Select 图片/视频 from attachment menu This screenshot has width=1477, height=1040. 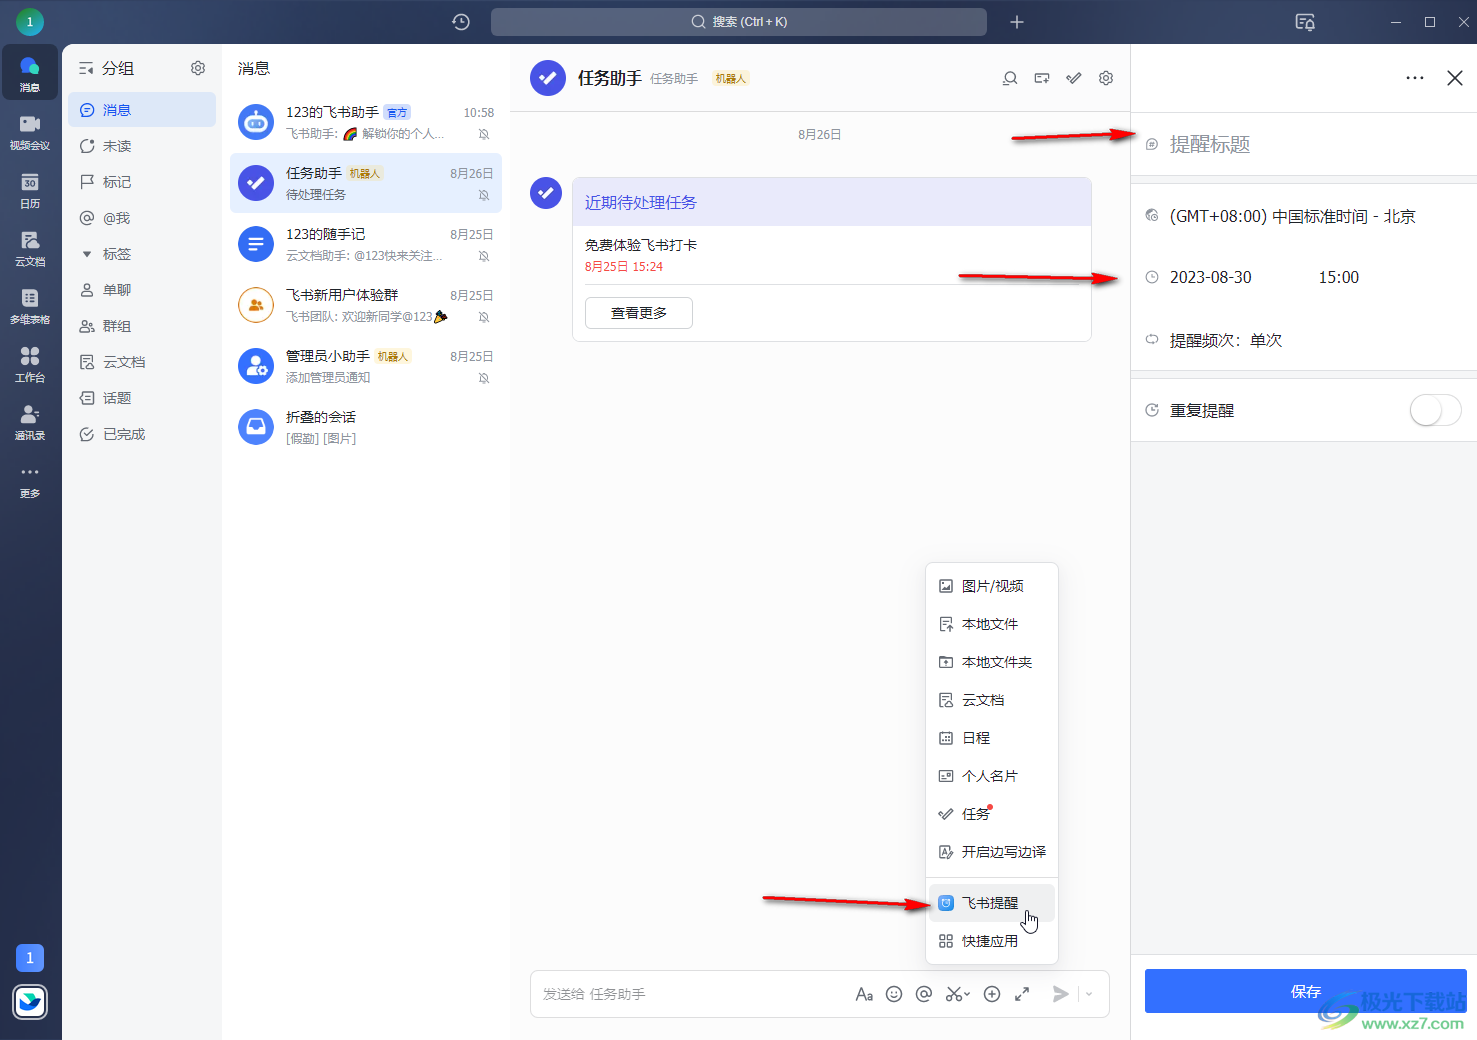coord(992,586)
